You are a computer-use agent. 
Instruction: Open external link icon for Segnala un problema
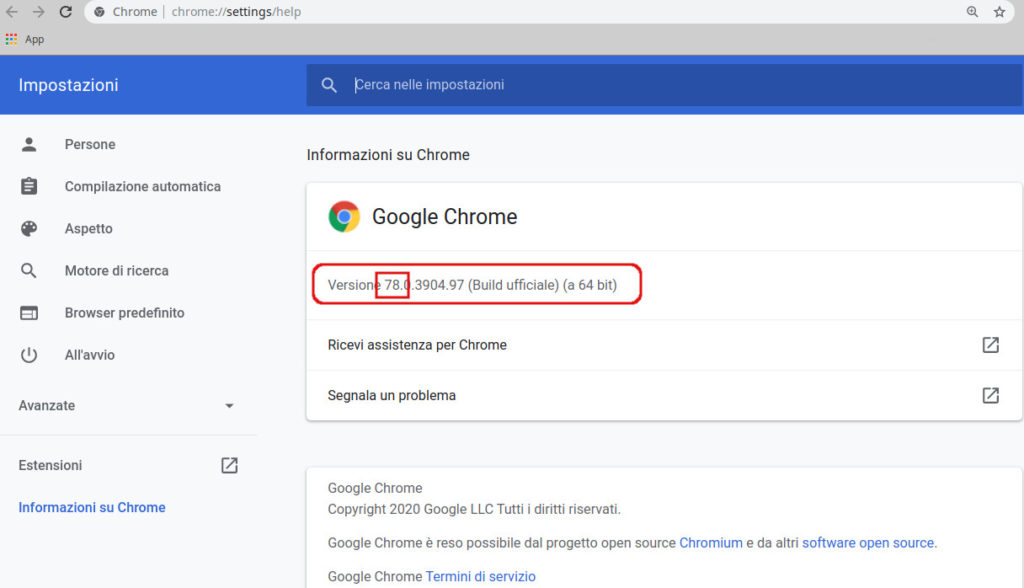pyautogui.click(x=991, y=395)
